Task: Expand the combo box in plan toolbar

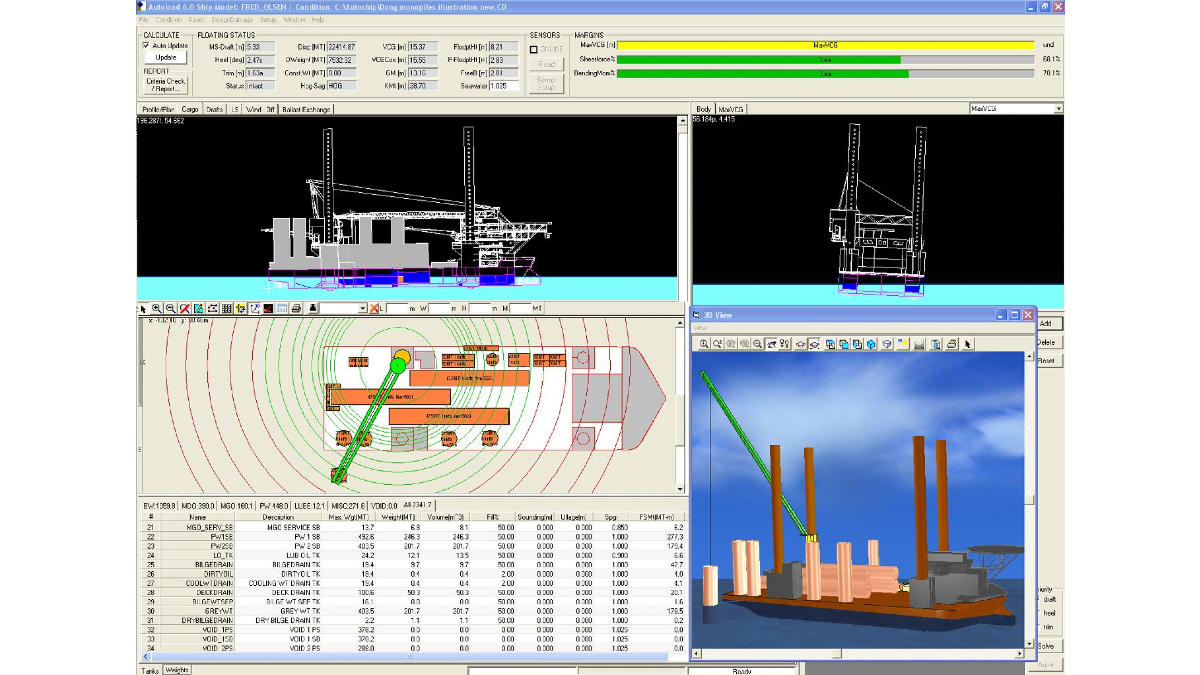Action: [362, 309]
